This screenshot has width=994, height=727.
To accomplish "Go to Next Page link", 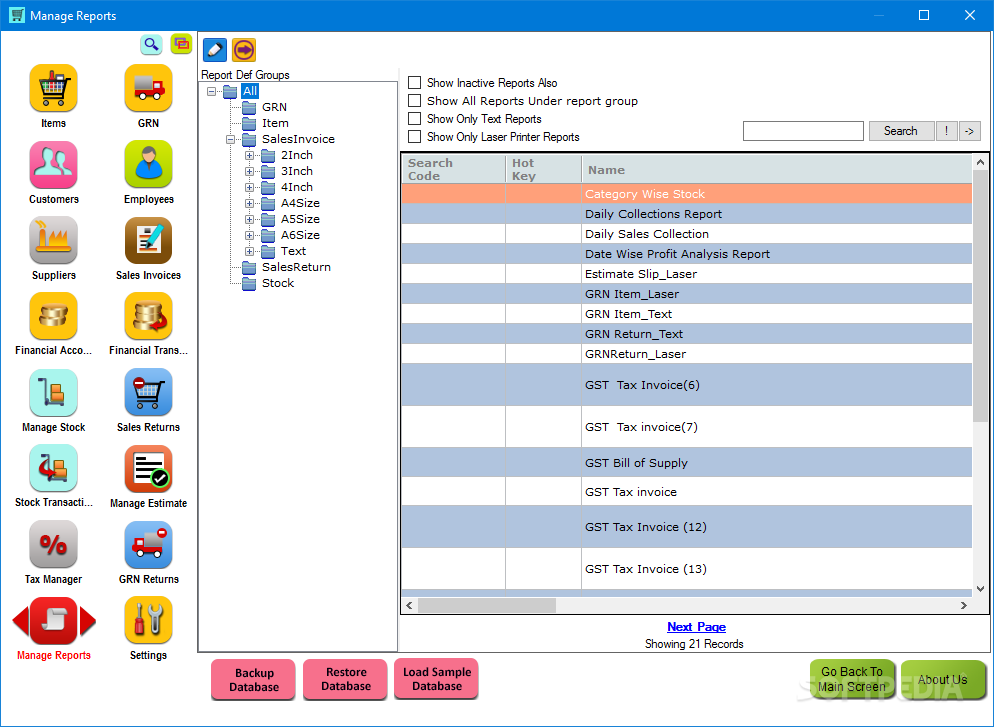I will (x=696, y=626).
